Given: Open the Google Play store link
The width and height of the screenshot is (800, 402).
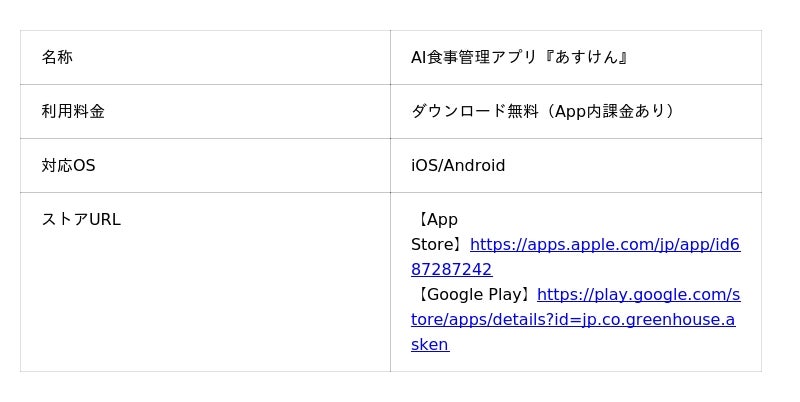Looking at the screenshot, I should click(638, 295).
